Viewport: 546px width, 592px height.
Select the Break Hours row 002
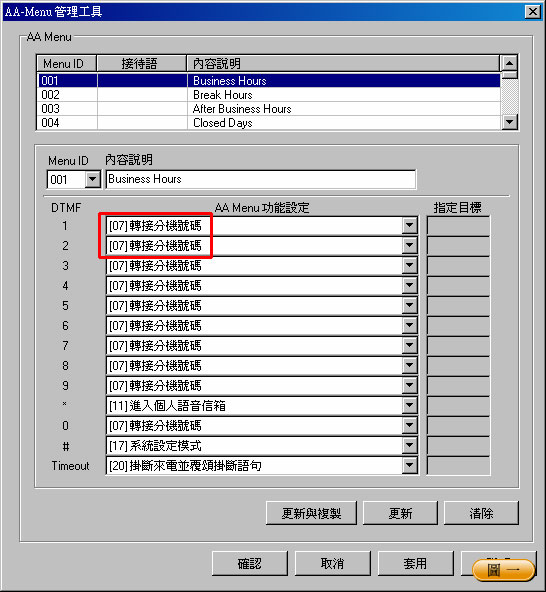click(268, 95)
